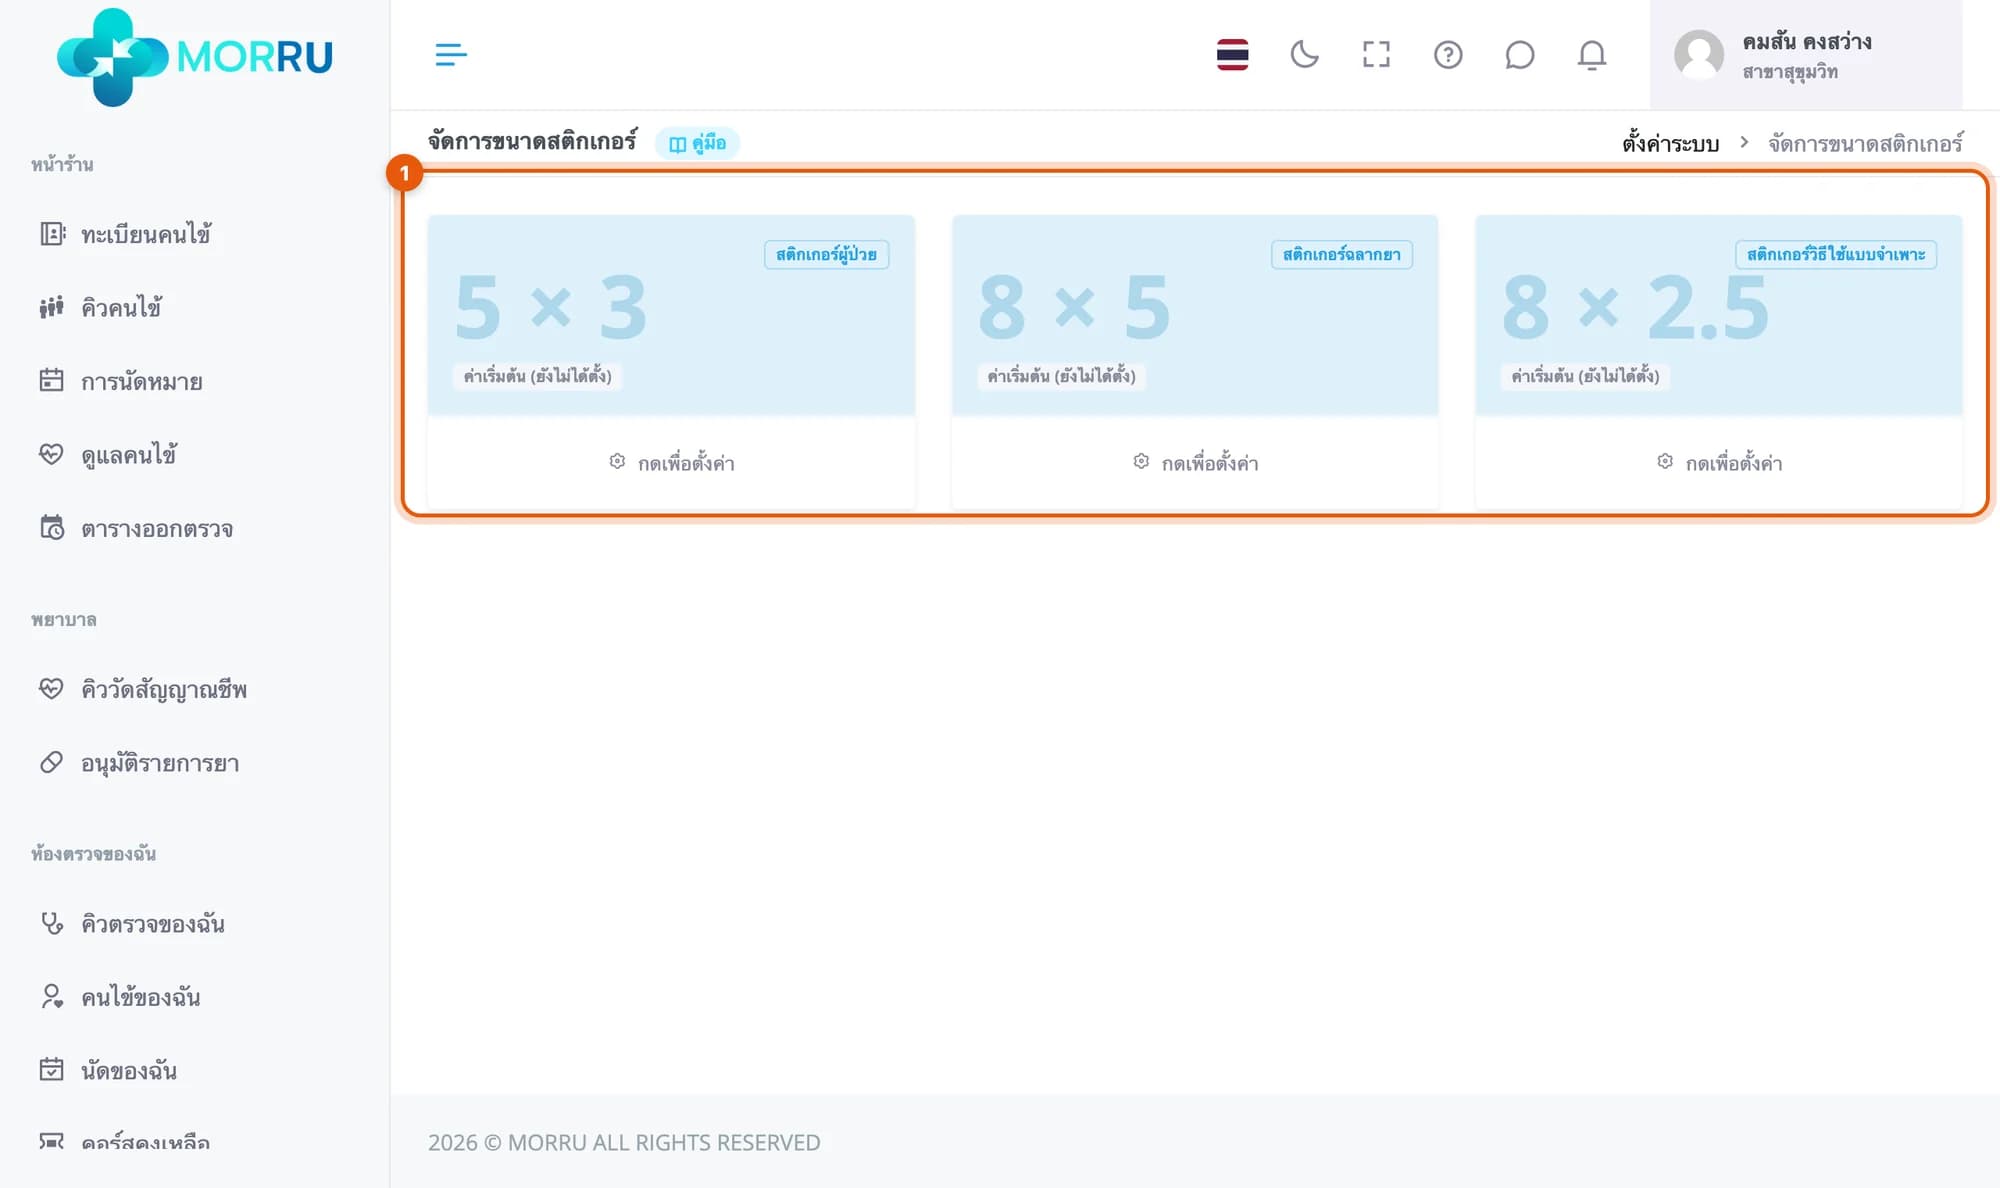Click the สติกเกอร์ผู้ป่วย tag

click(826, 254)
